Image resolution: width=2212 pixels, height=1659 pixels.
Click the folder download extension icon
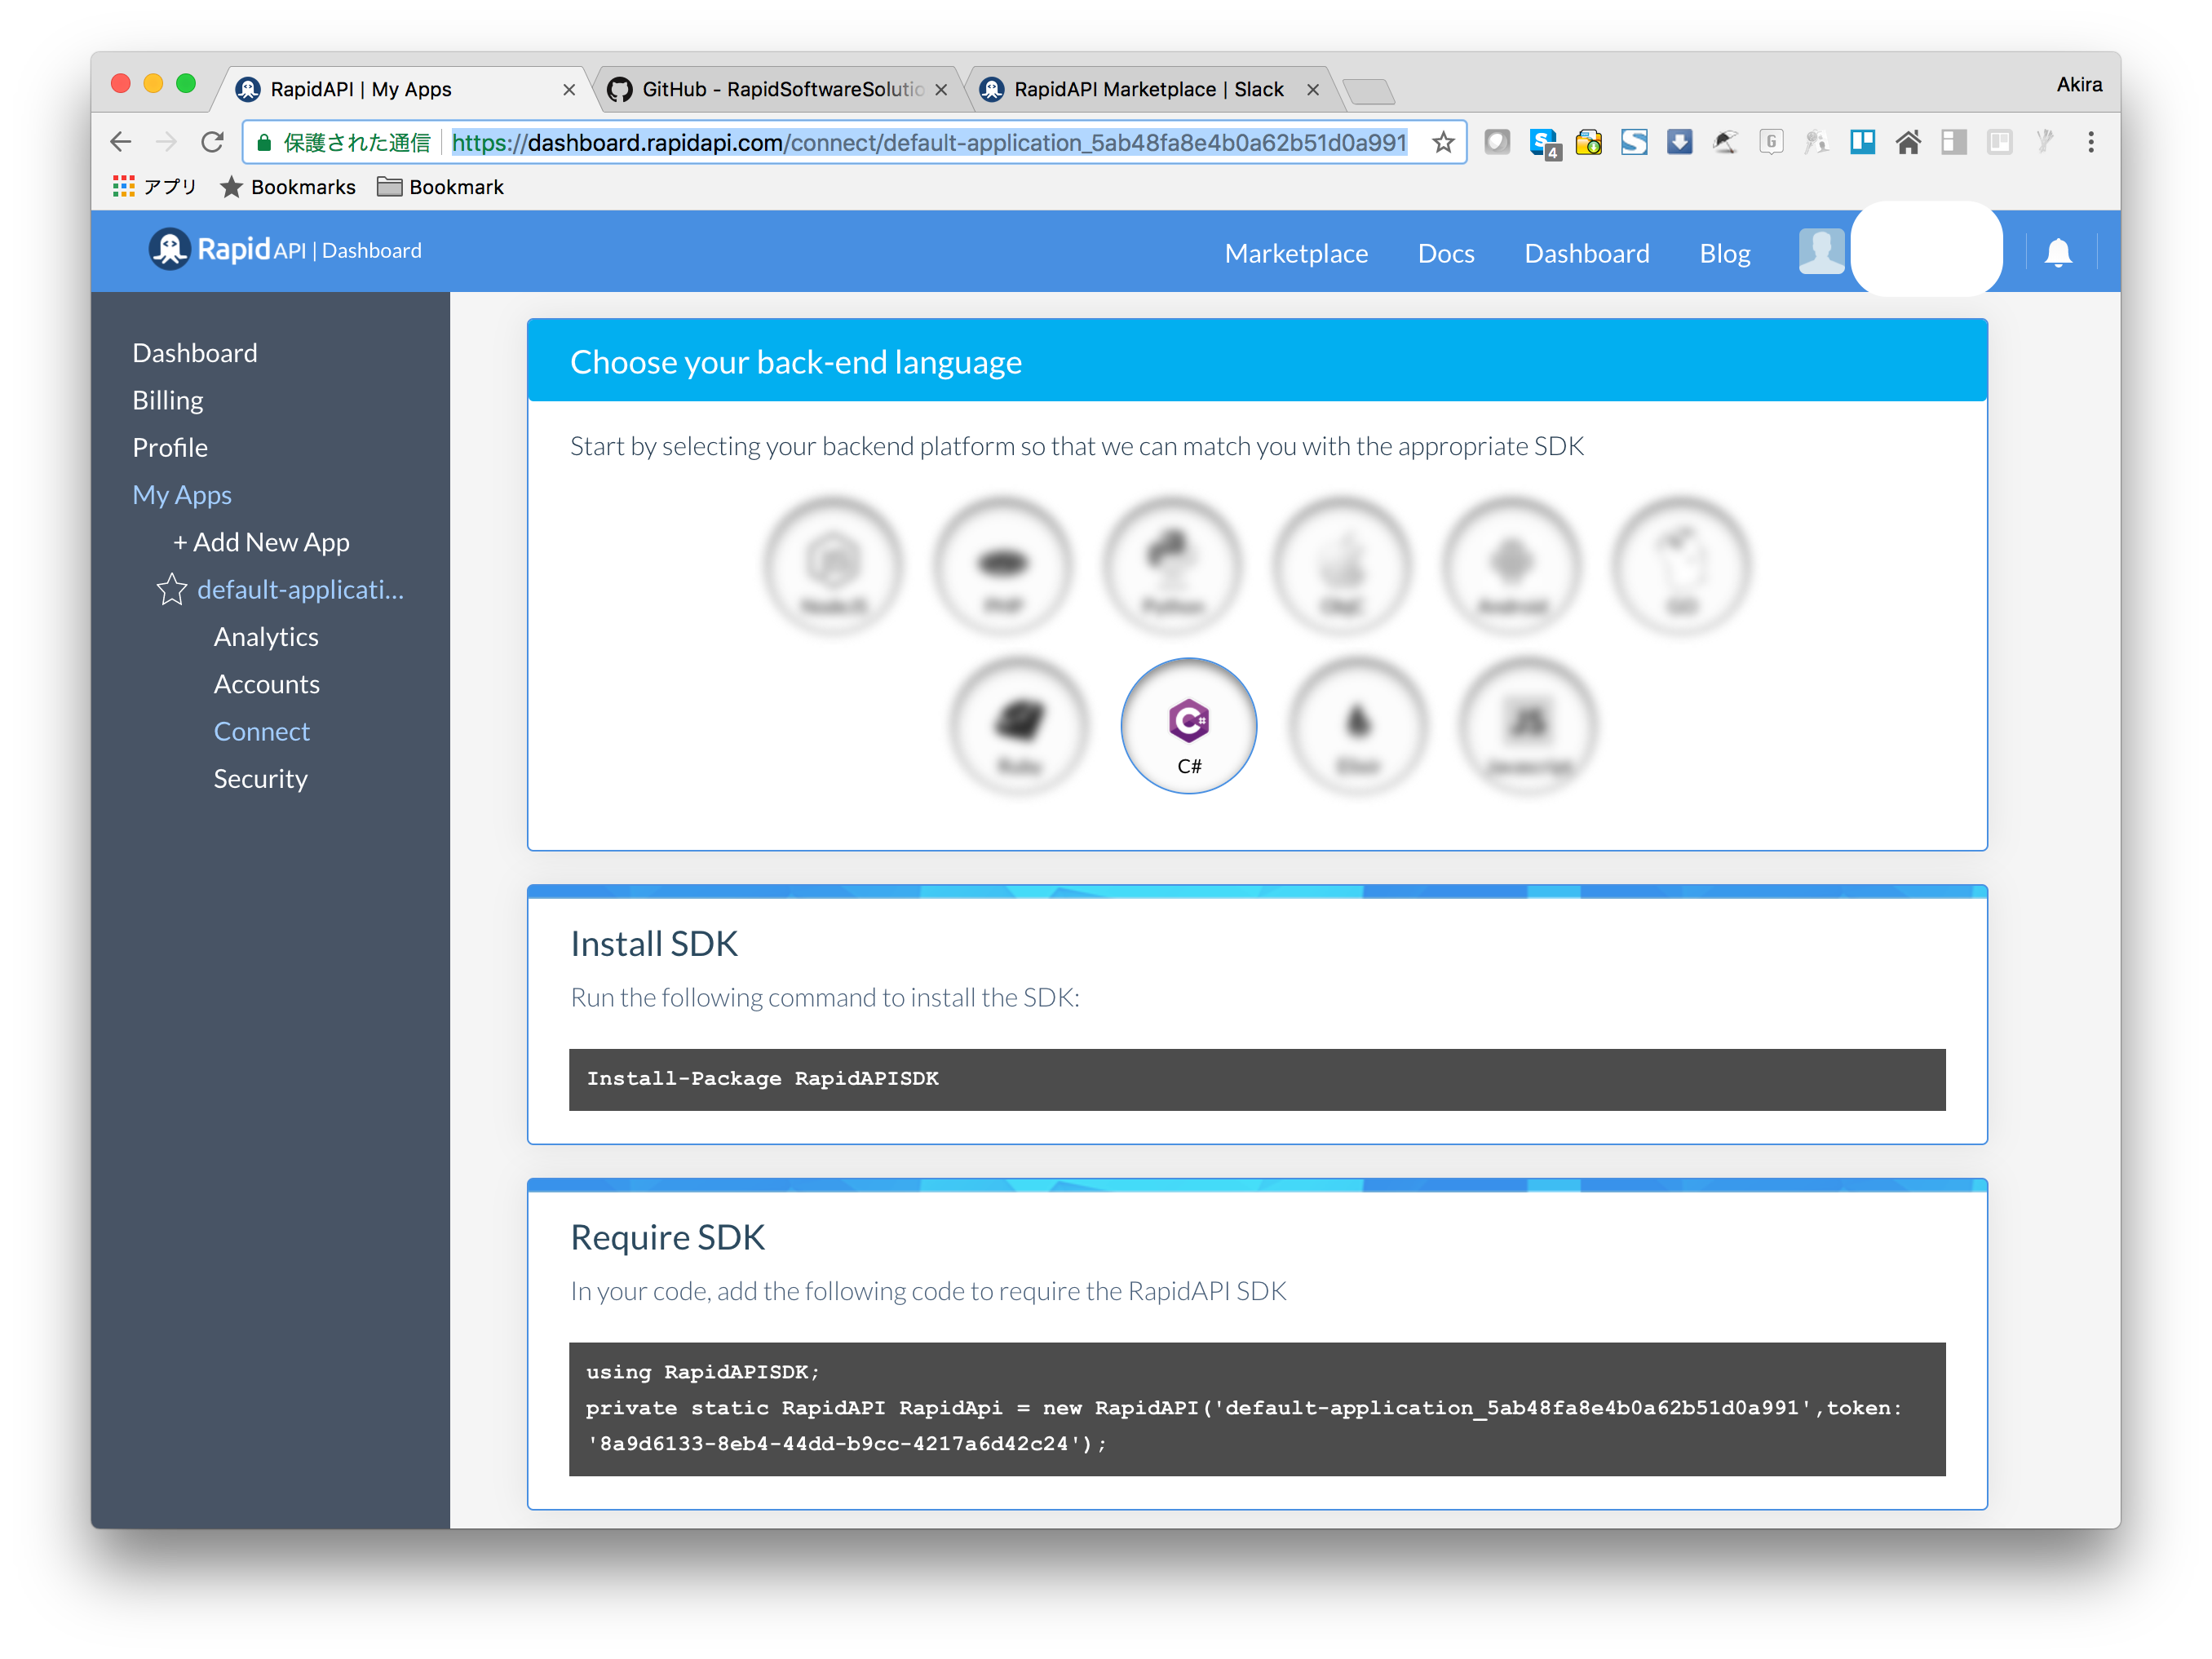coord(1588,142)
